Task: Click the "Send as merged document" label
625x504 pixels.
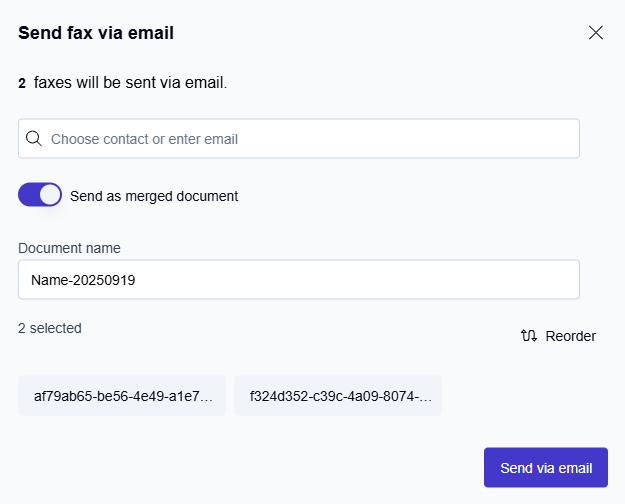Action: (x=154, y=196)
